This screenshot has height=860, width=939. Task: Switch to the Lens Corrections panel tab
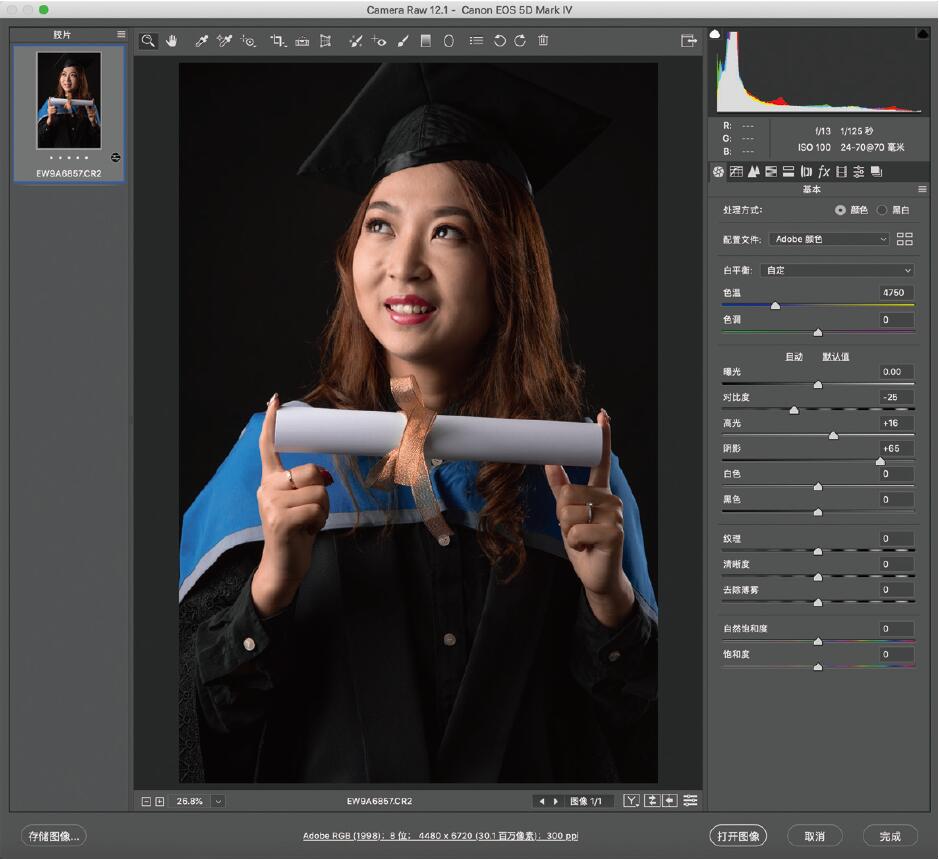[806, 172]
